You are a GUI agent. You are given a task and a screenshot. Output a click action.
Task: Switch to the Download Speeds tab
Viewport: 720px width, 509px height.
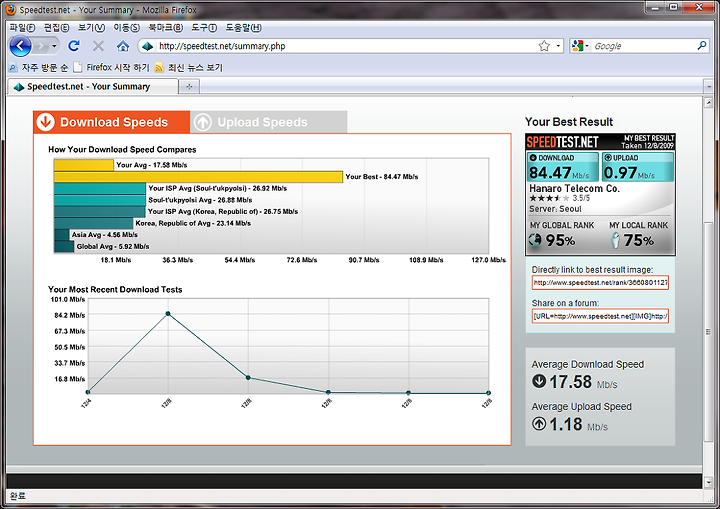pos(112,122)
